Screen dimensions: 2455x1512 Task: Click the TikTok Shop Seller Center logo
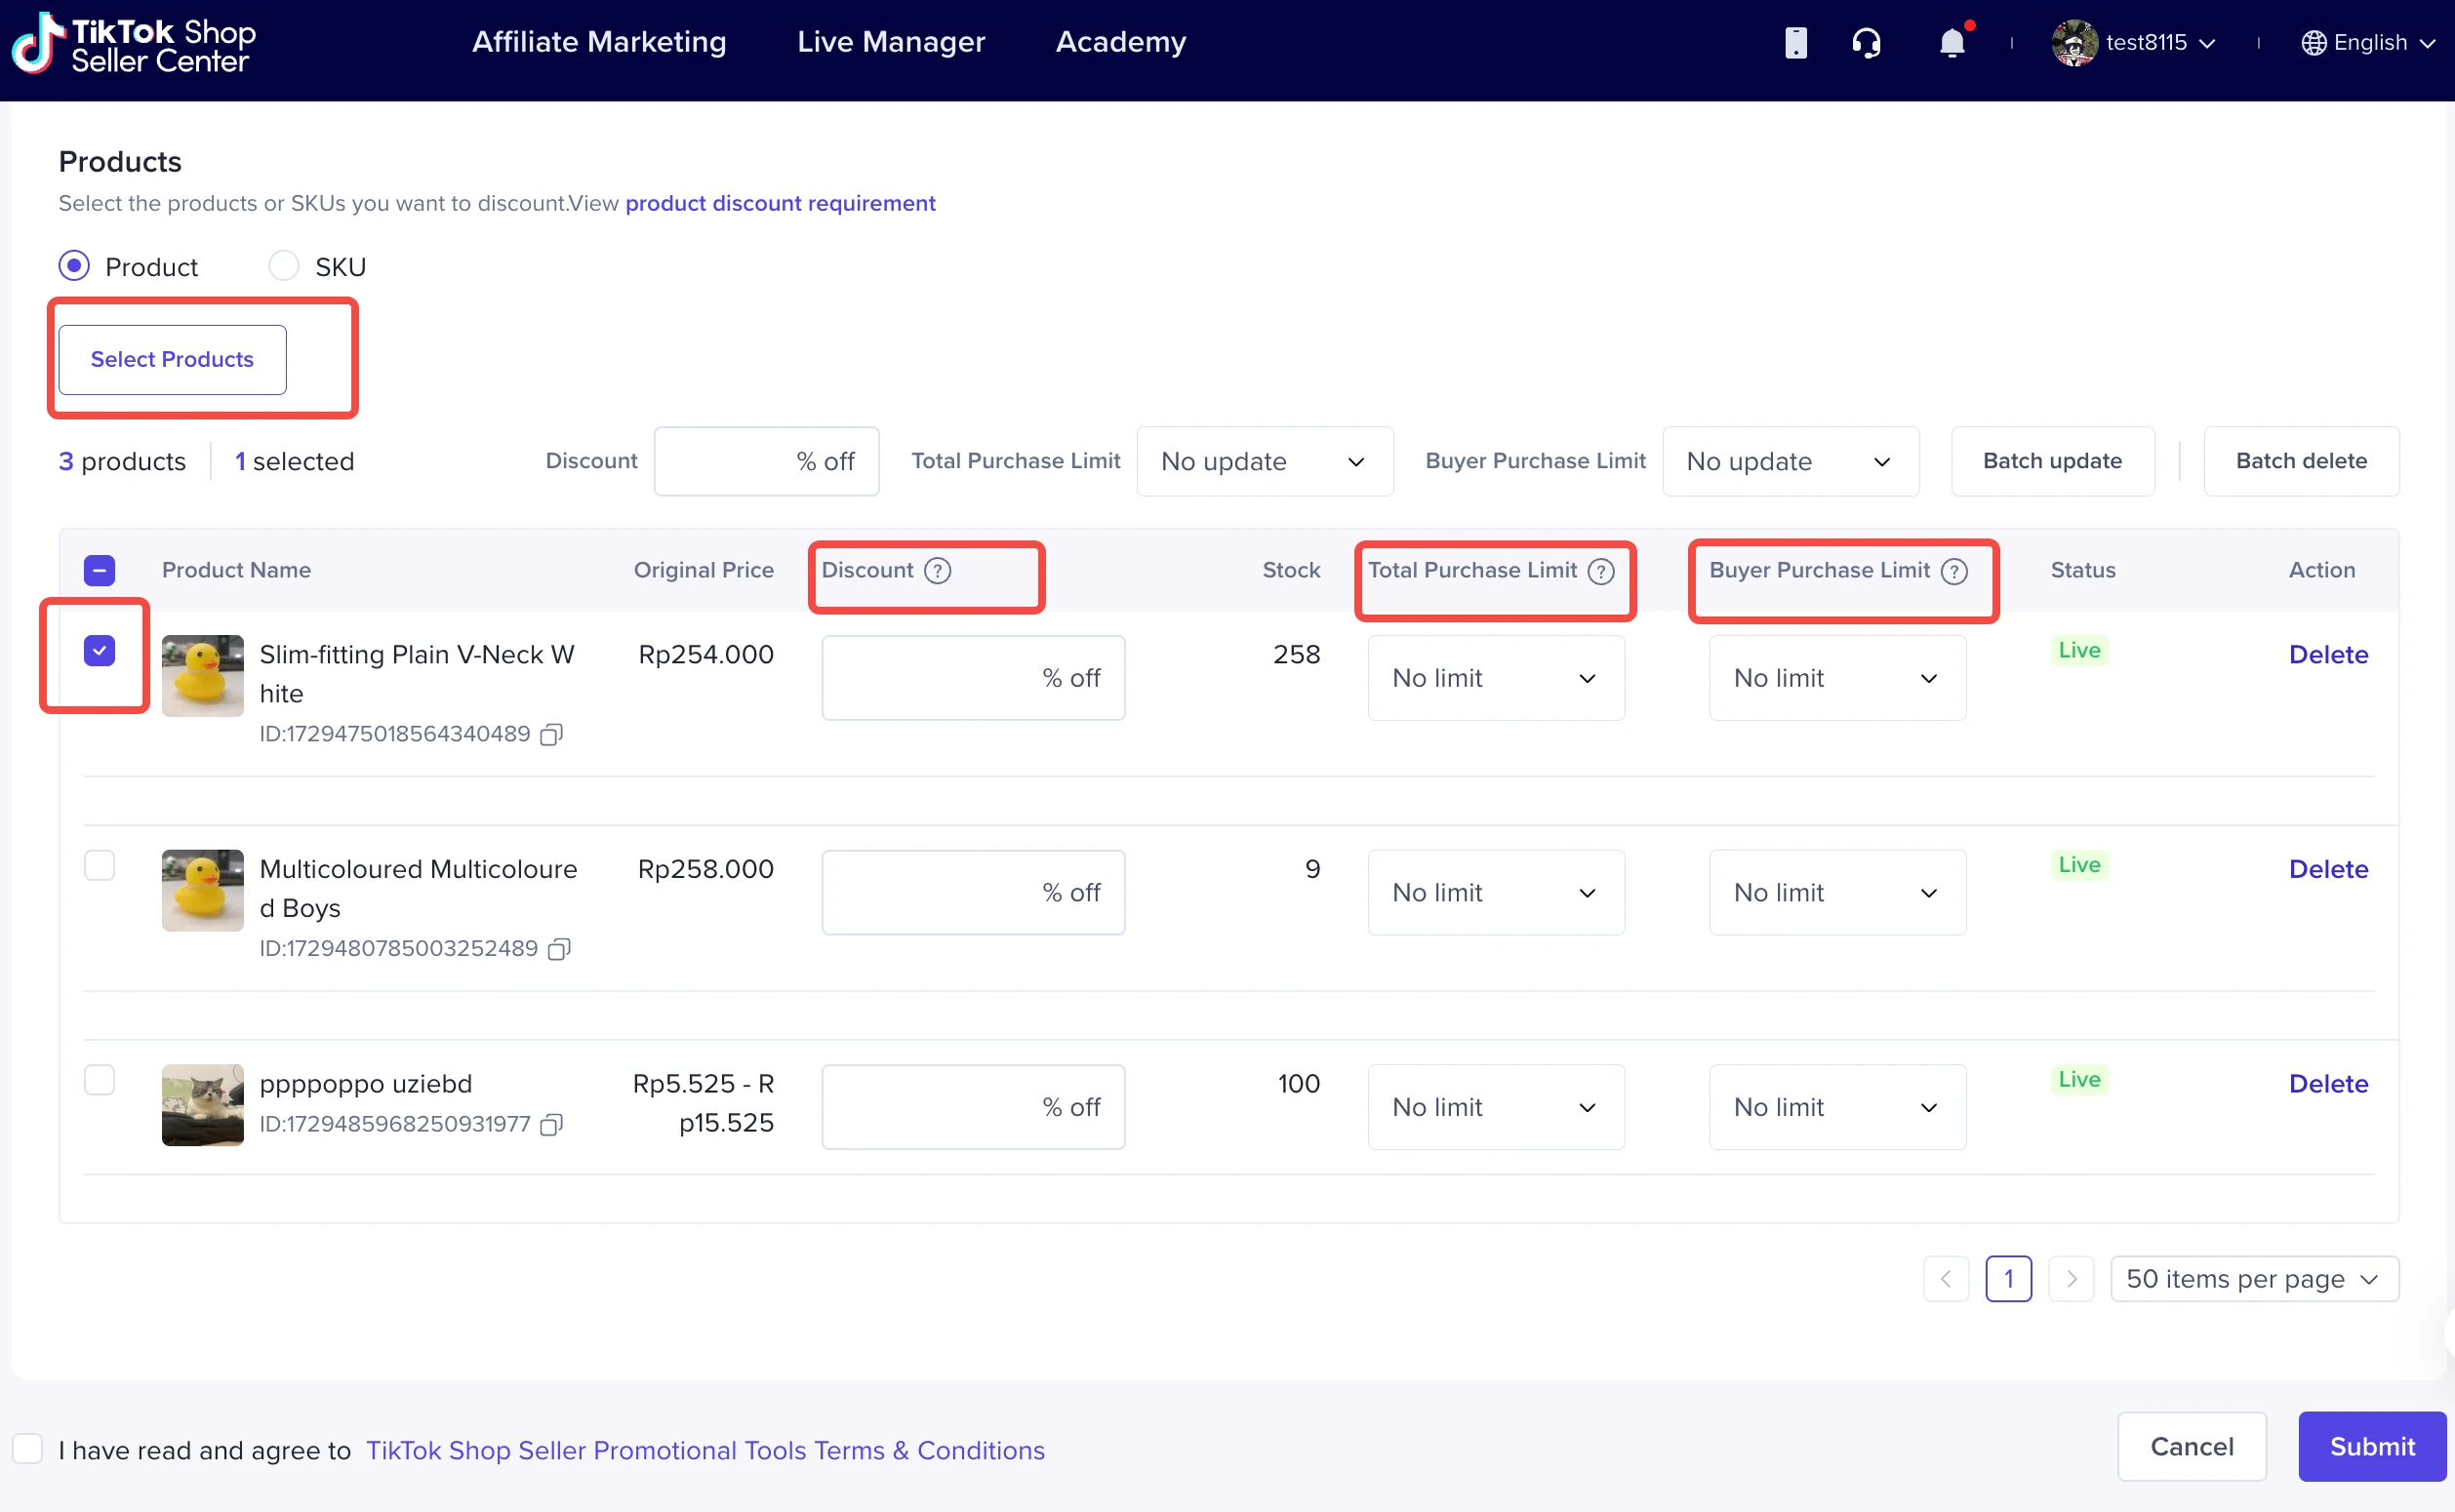point(135,45)
